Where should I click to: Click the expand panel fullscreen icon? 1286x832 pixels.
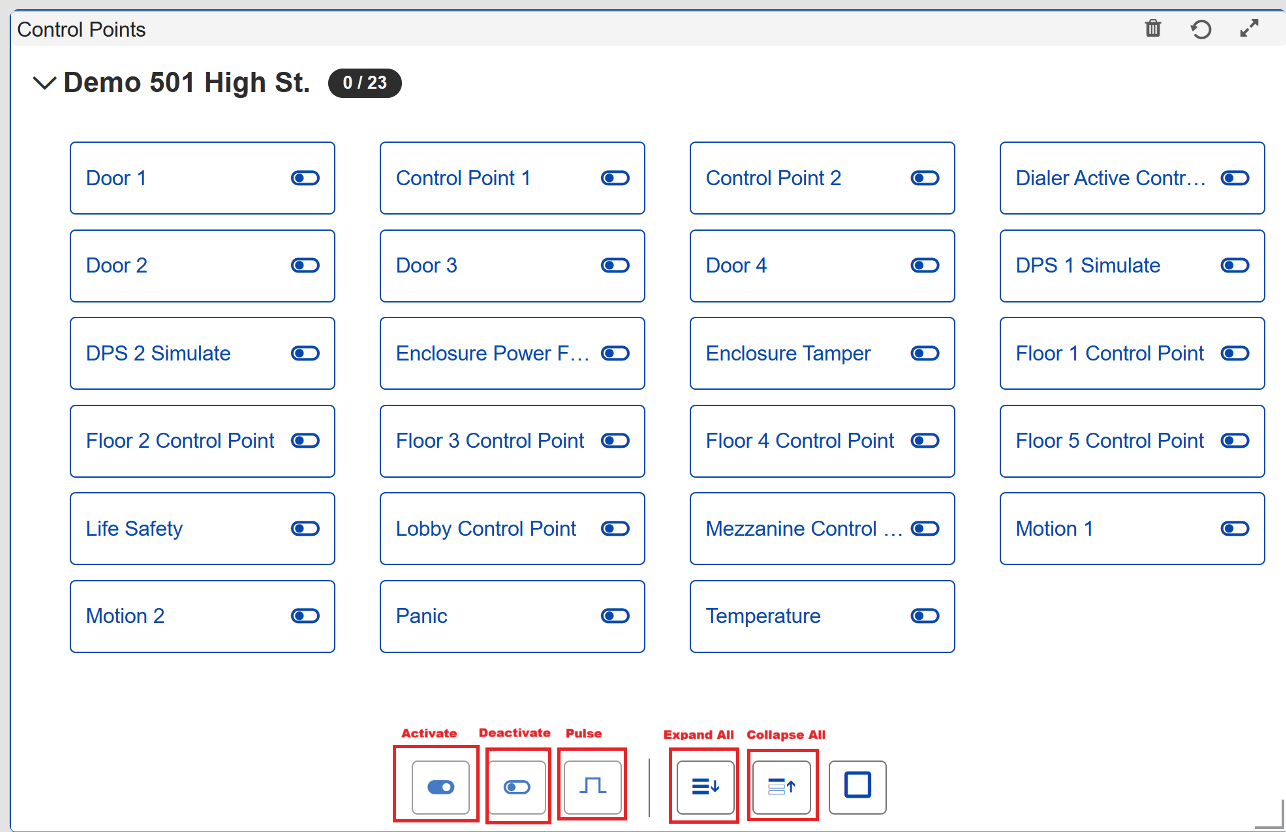(x=1249, y=29)
